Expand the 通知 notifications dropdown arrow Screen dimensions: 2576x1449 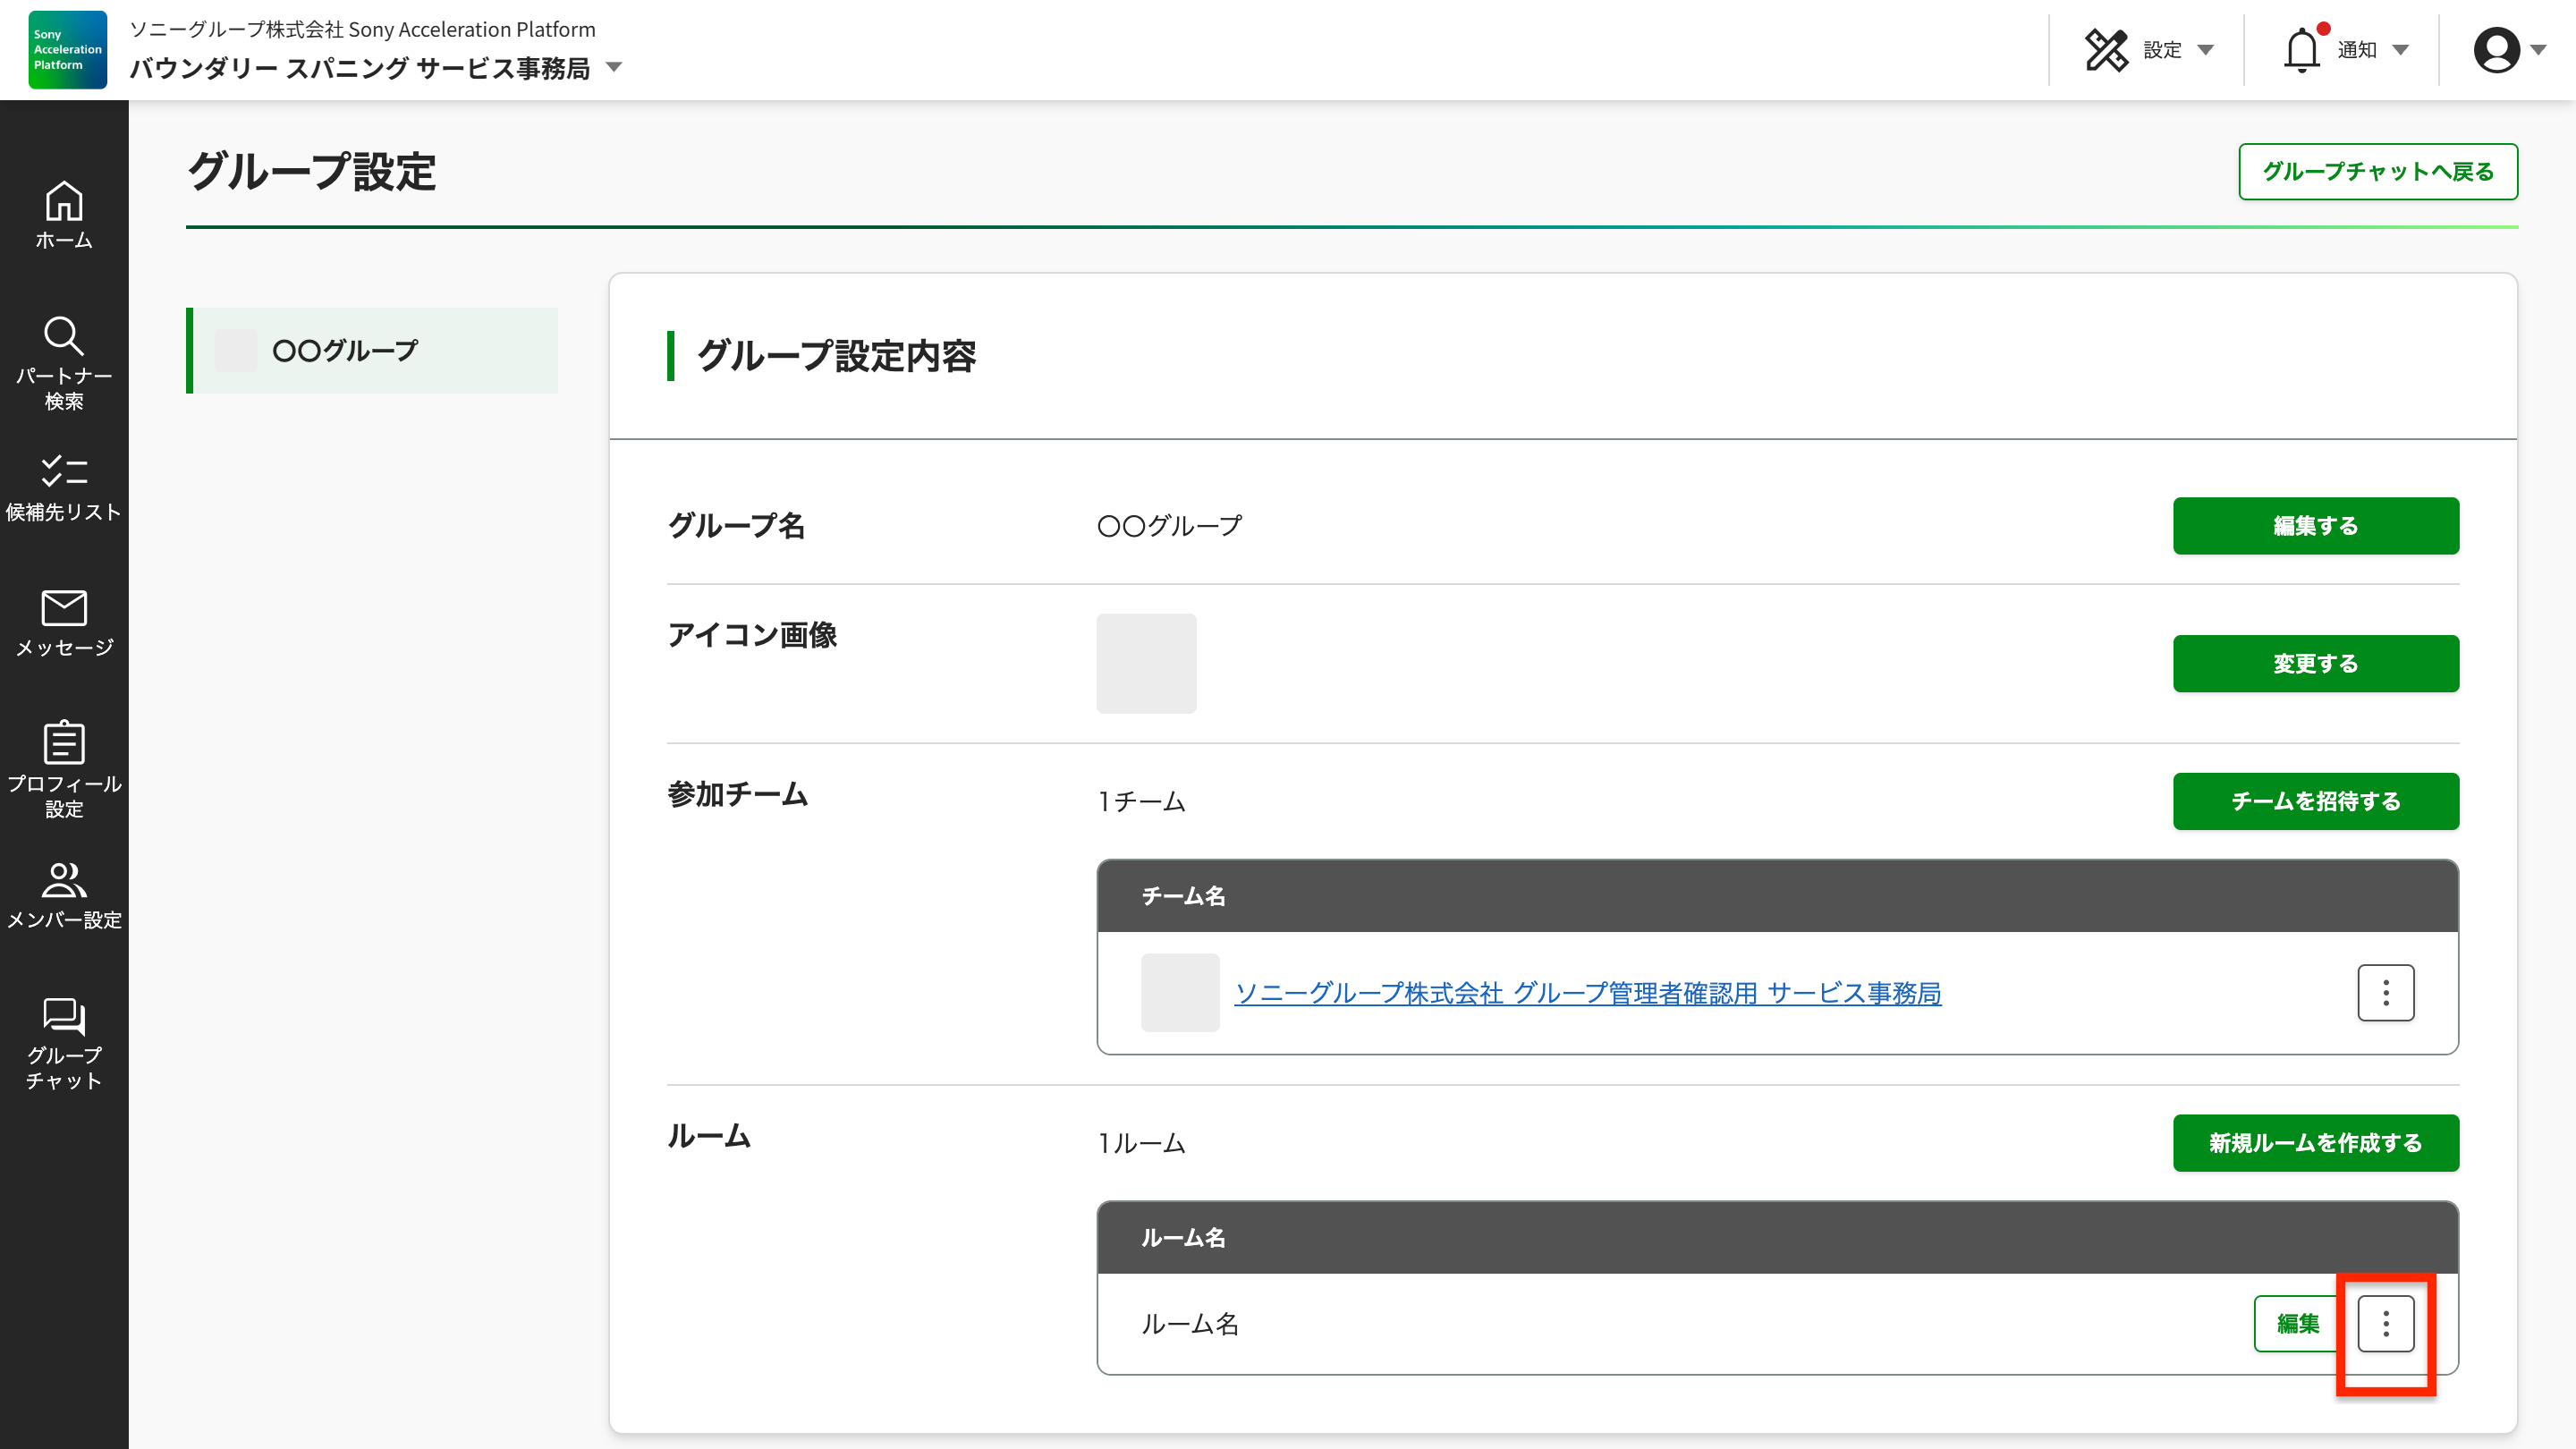tap(2400, 50)
